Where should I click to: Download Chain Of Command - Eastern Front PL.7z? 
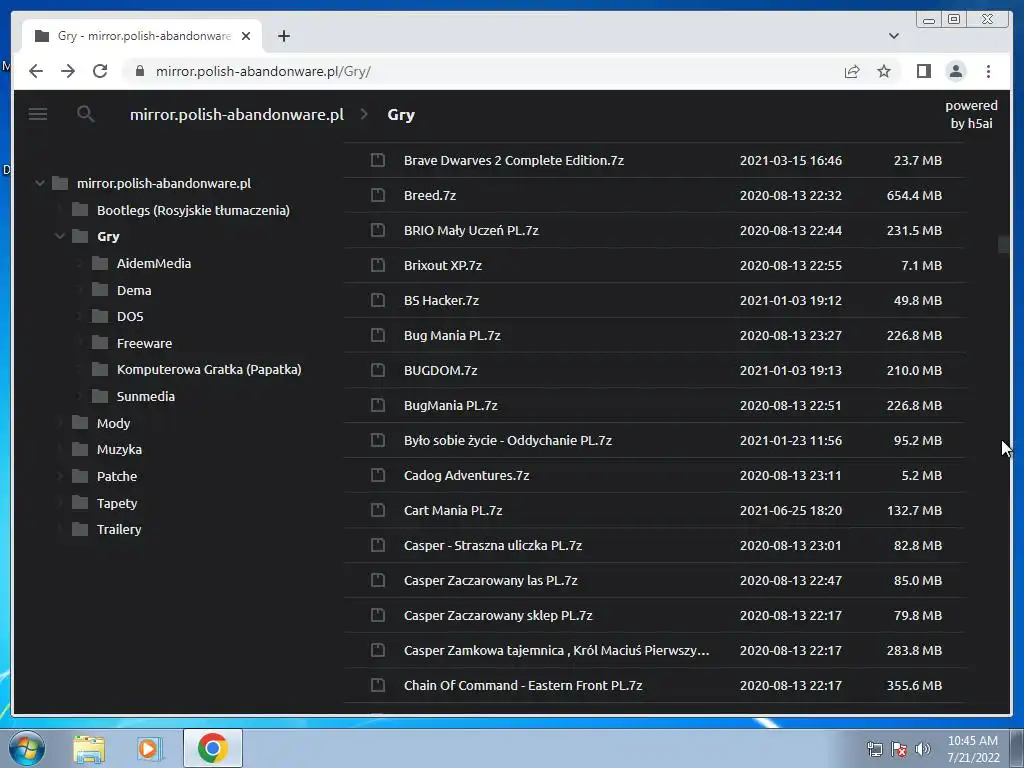[x=523, y=685]
